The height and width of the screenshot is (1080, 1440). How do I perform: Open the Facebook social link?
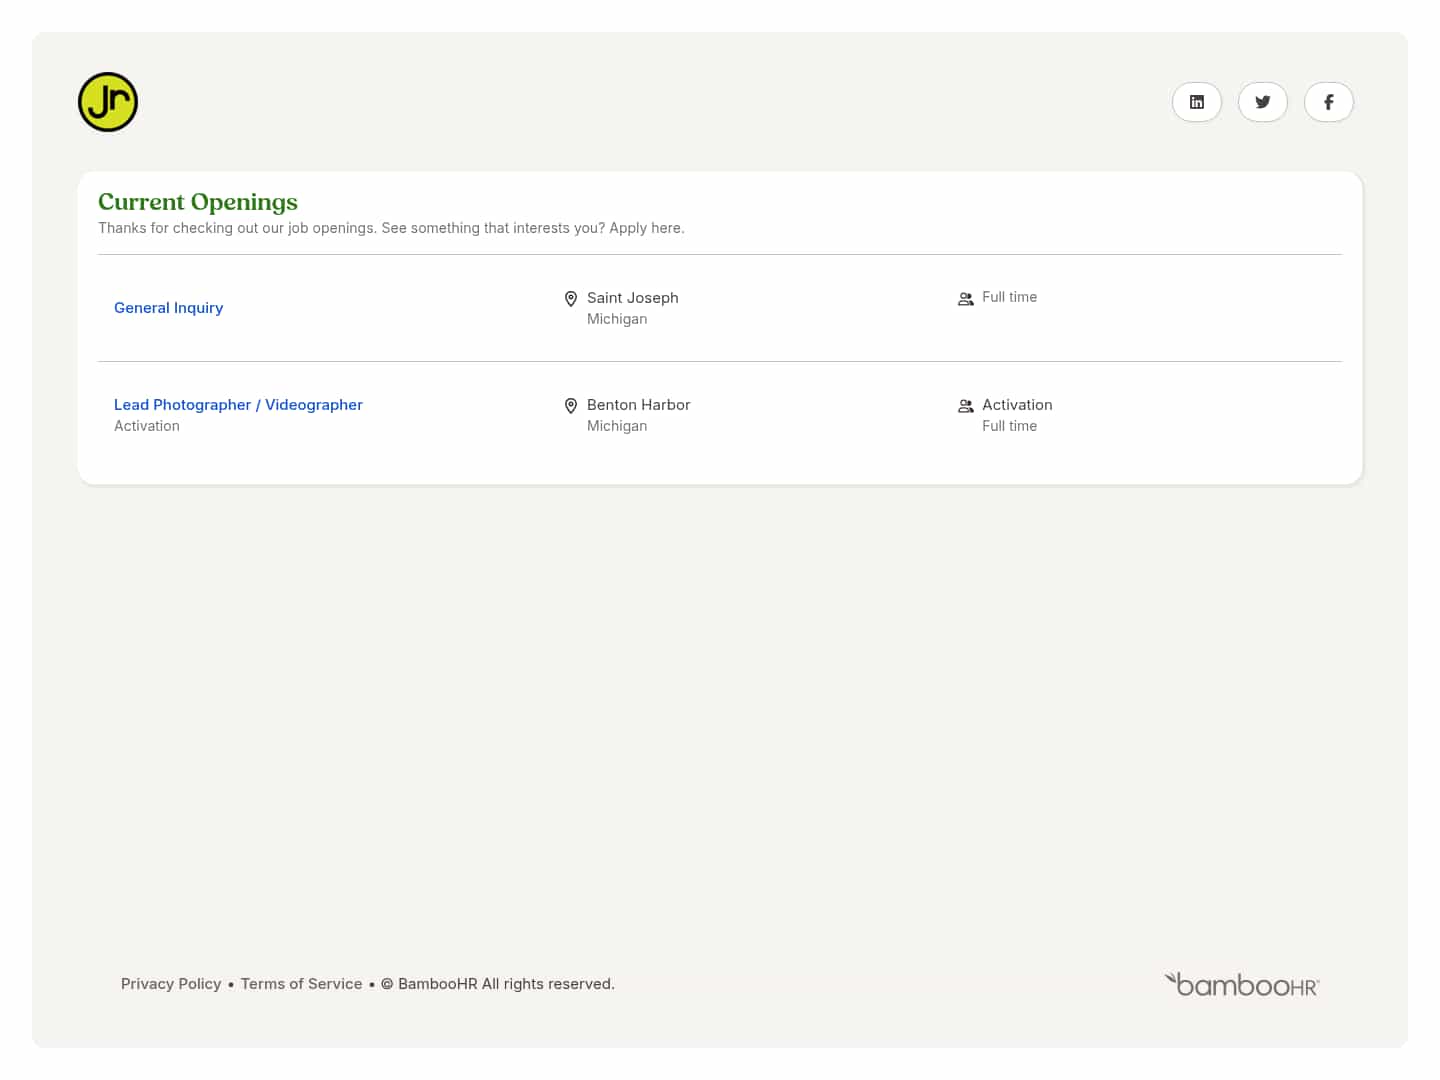(1329, 102)
